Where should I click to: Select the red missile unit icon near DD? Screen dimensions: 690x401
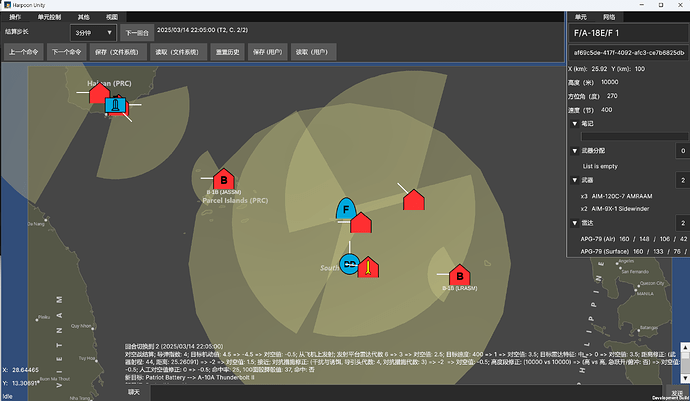[x=368, y=267]
